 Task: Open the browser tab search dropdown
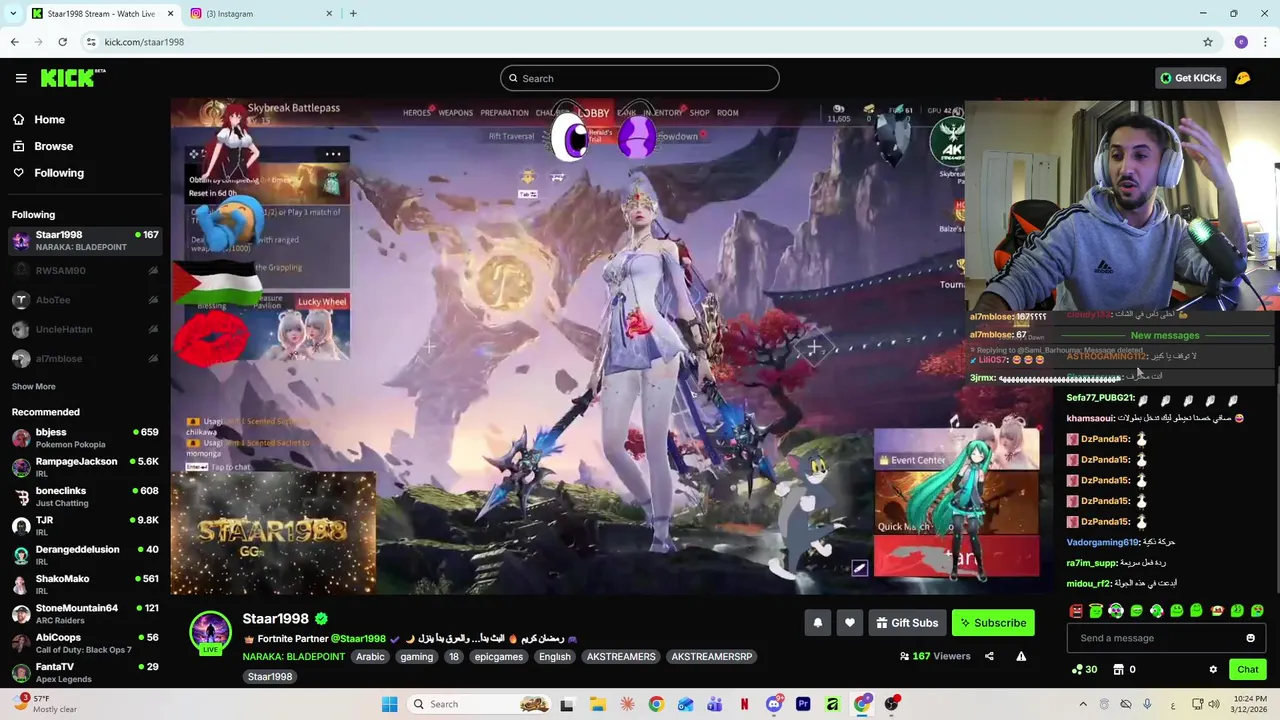coord(13,14)
